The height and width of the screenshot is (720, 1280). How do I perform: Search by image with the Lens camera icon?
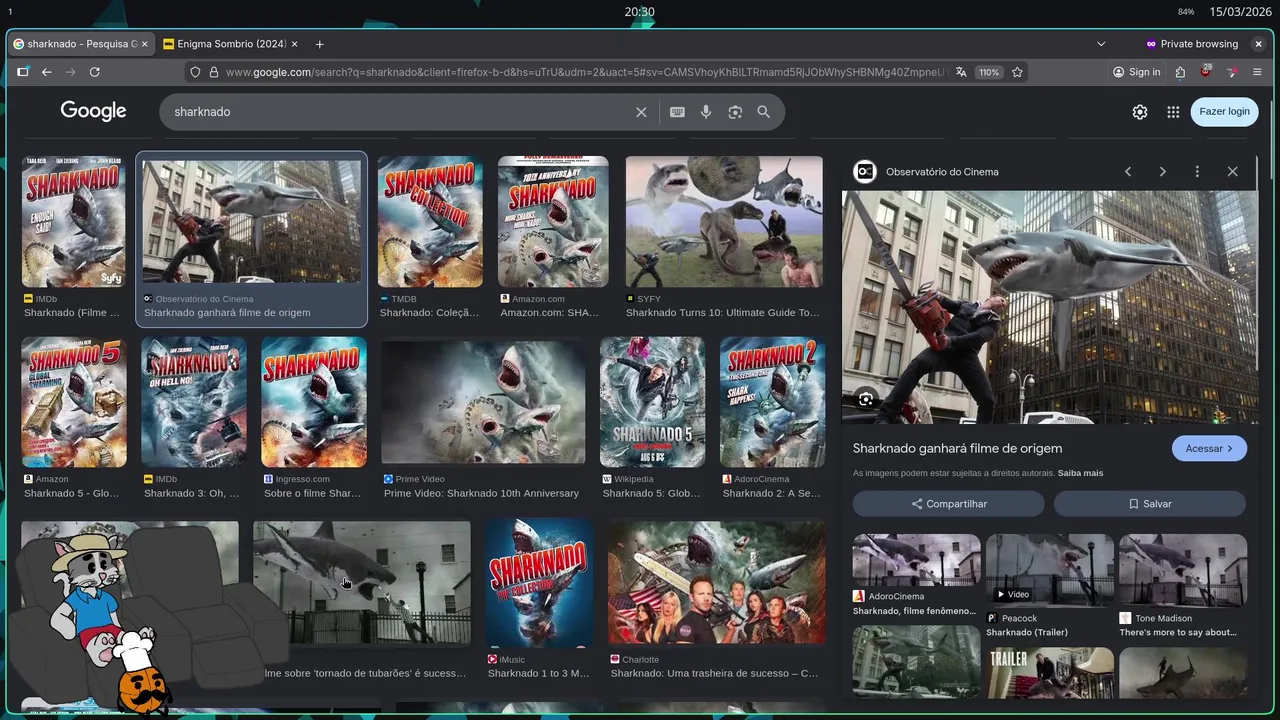(735, 112)
